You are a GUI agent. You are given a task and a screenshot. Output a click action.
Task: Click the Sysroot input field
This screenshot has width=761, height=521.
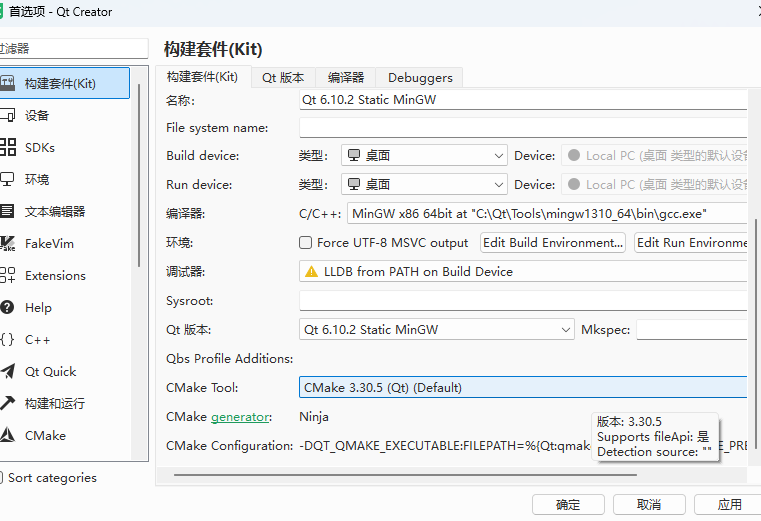[x=523, y=301]
